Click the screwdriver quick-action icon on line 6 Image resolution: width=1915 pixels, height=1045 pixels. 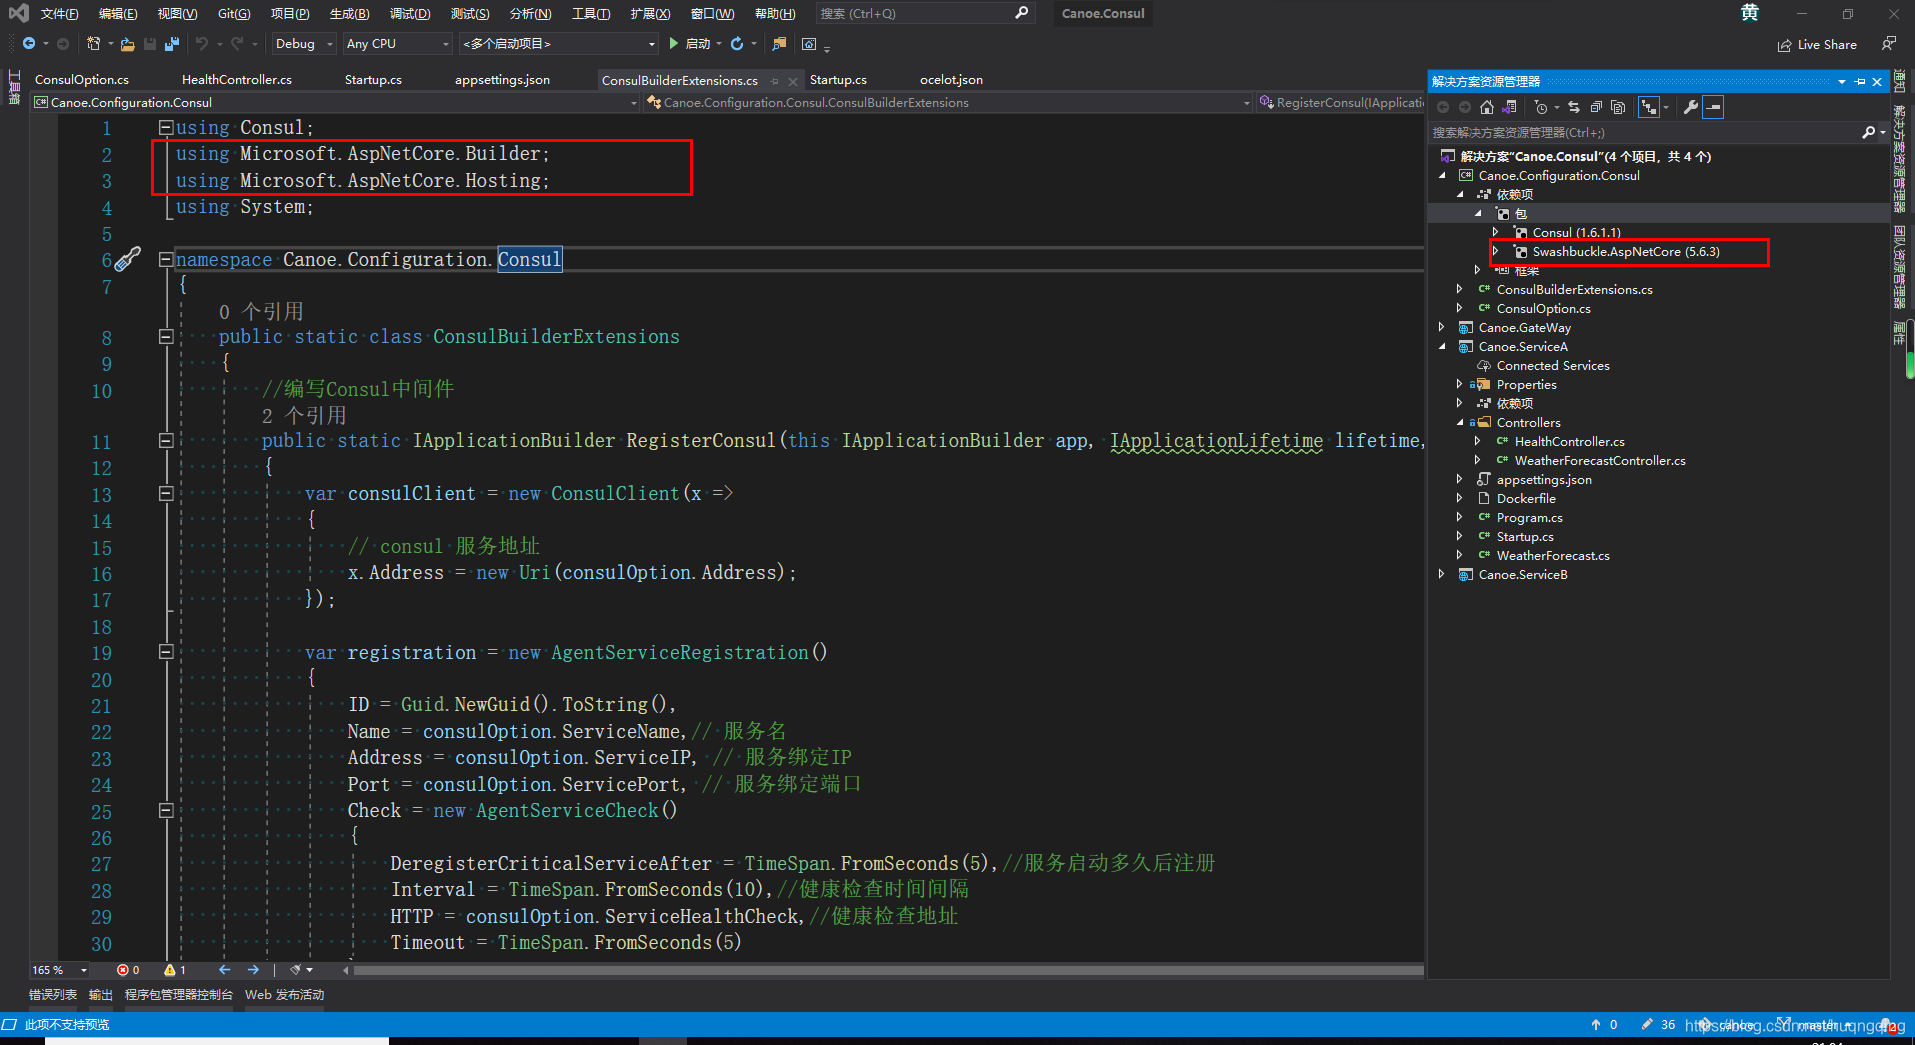(128, 259)
